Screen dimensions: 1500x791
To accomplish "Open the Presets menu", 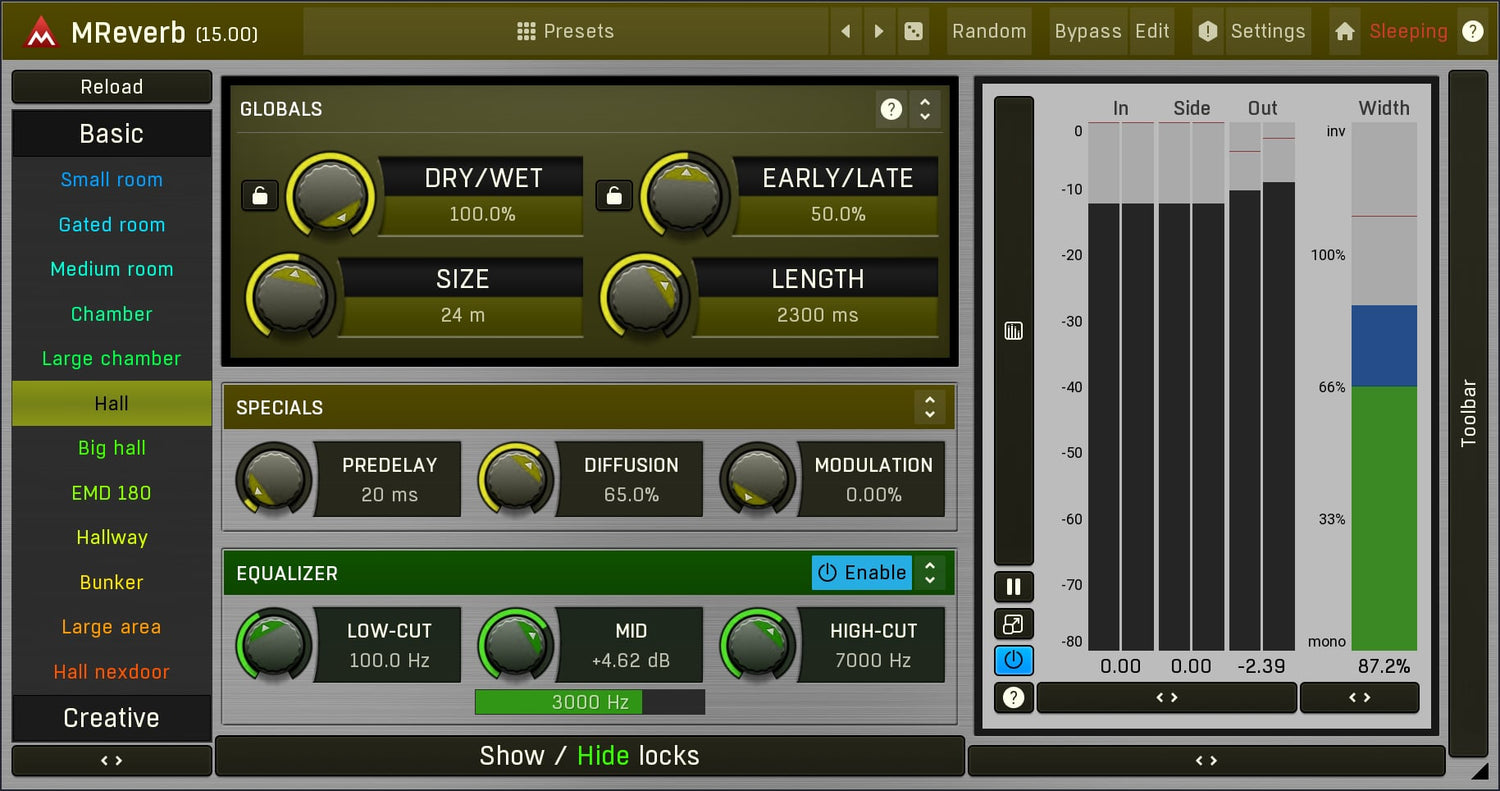I will point(566,32).
